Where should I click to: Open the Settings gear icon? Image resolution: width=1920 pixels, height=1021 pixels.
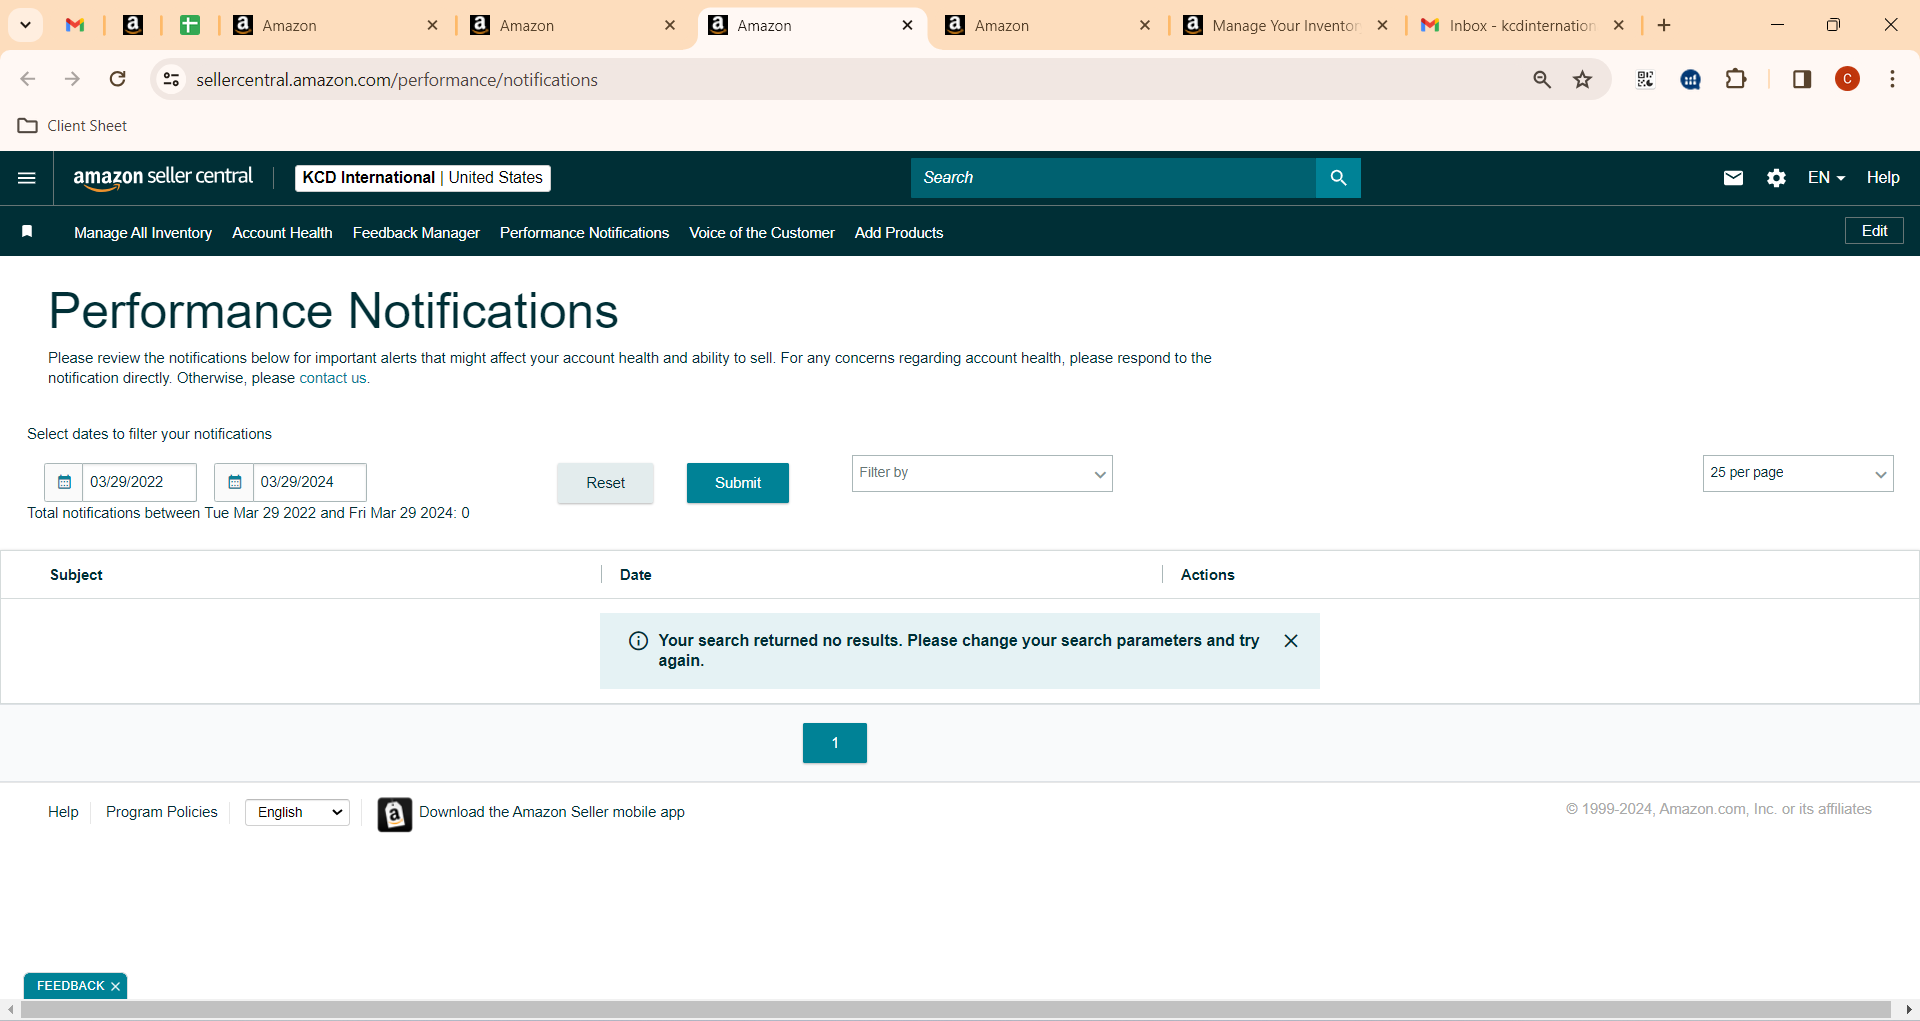pyautogui.click(x=1776, y=178)
